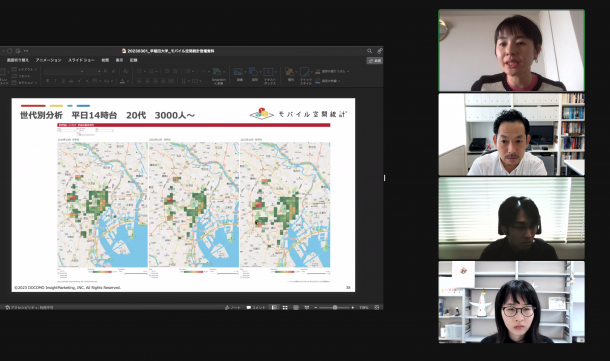Insert a picture using the 画像 icon

(x=239, y=74)
